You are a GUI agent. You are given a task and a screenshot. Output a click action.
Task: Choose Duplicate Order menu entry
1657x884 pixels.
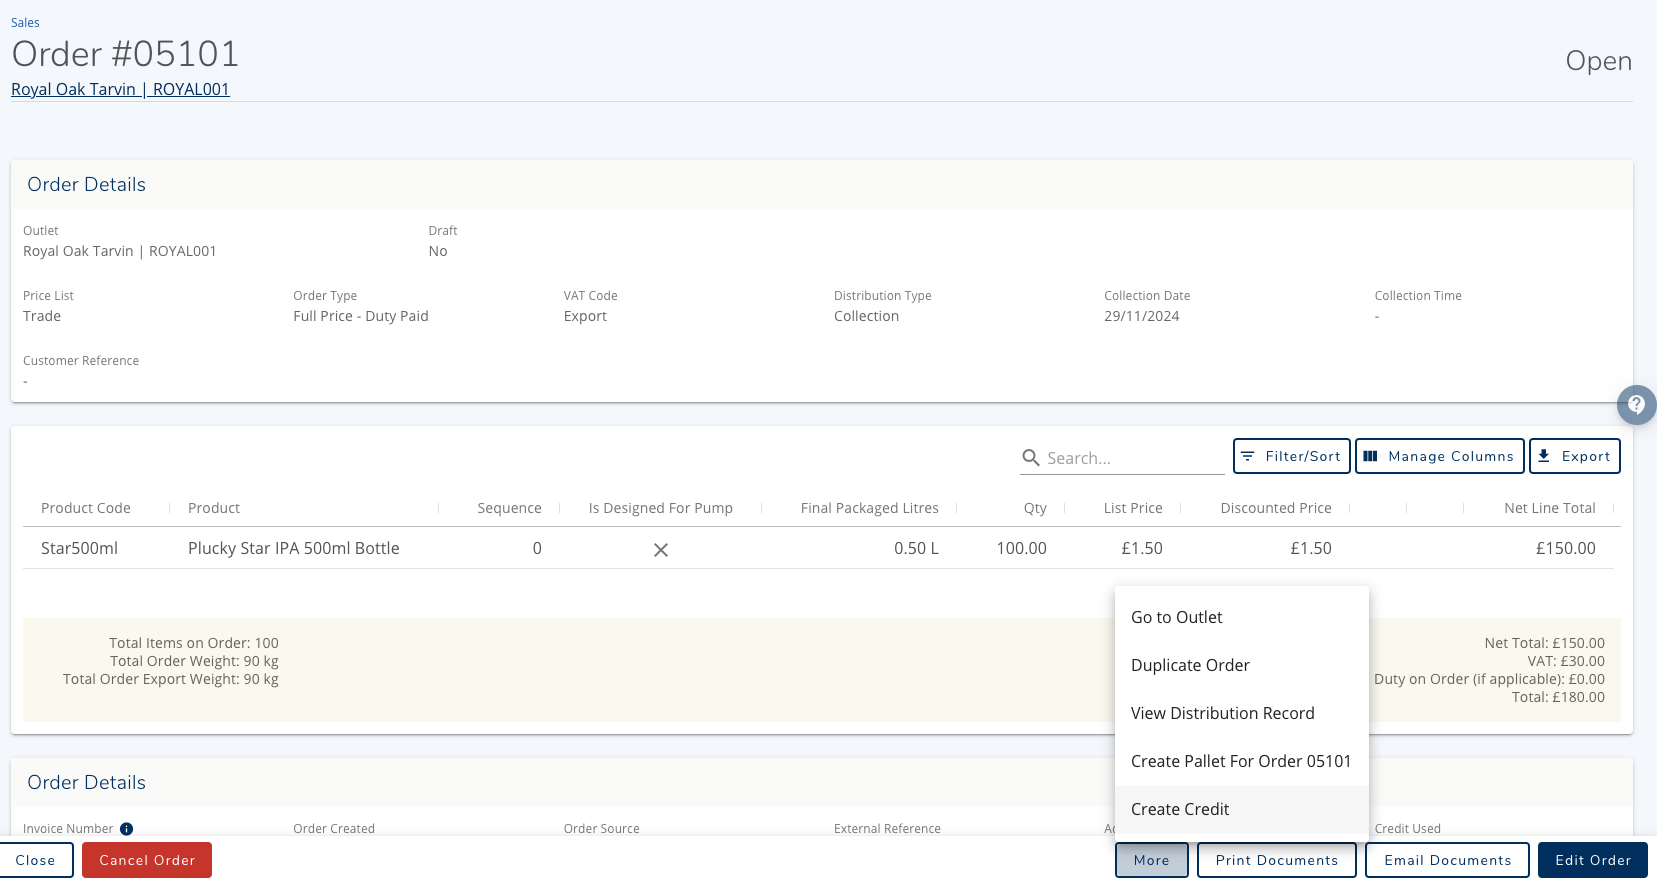[x=1242, y=666]
